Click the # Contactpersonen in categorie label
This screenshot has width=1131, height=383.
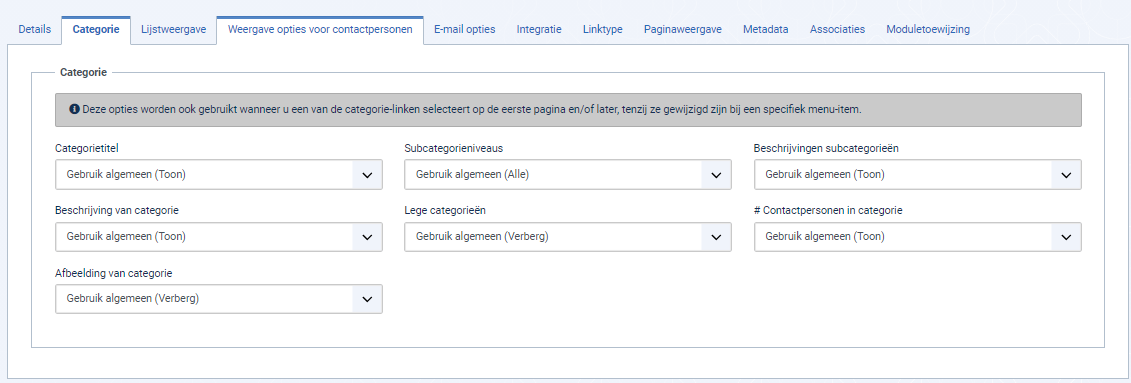[x=828, y=211]
